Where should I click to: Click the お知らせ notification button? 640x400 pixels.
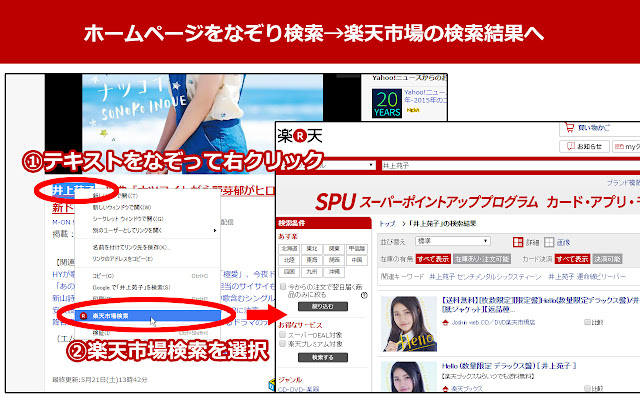point(584,146)
